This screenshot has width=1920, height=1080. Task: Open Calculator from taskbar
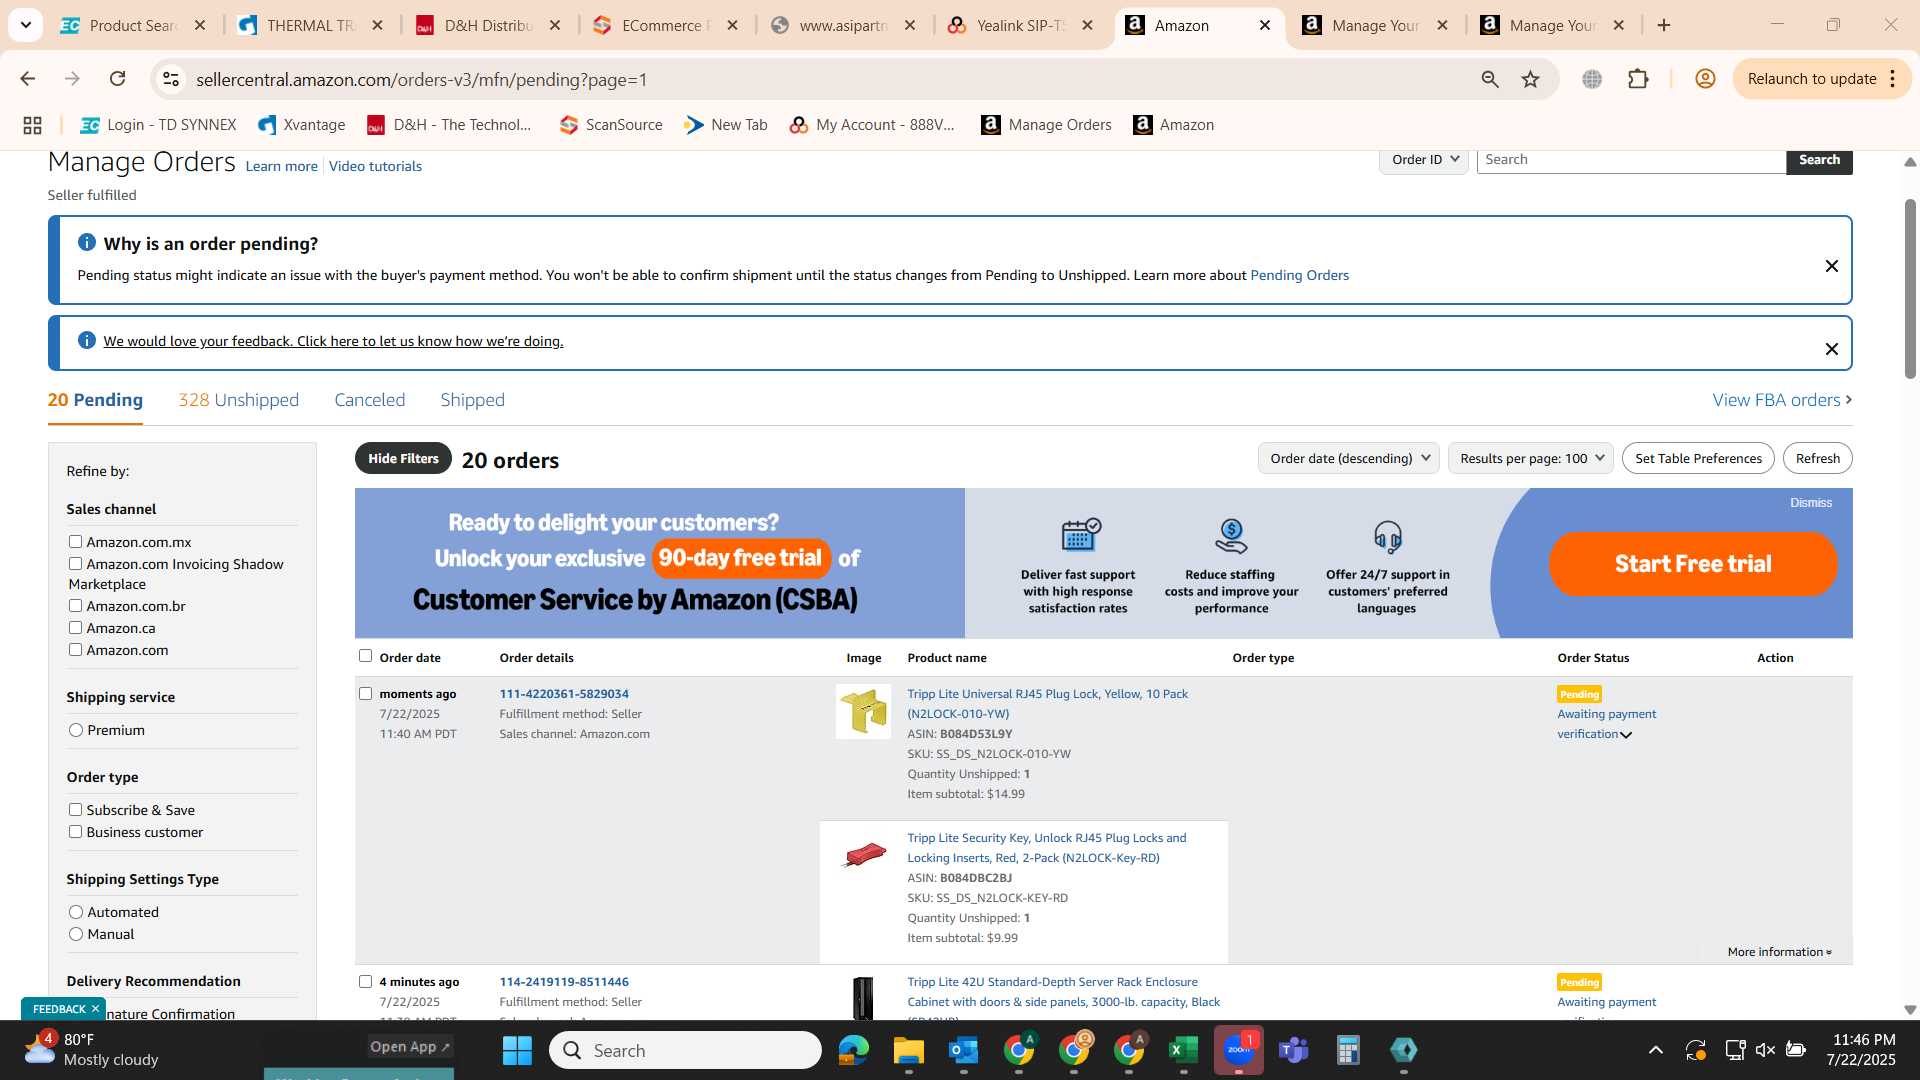[1348, 1050]
